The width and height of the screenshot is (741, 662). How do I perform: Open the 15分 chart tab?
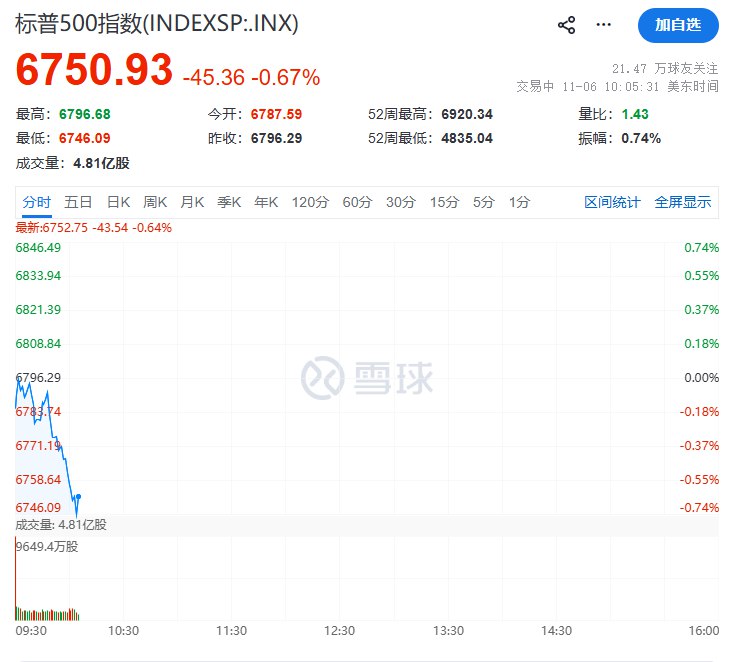[444, 202]
